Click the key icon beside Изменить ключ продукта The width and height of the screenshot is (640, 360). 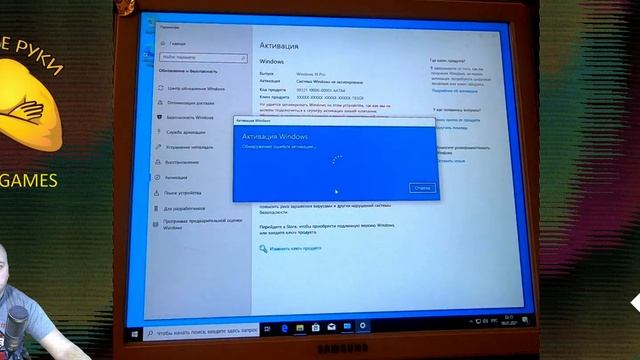pos(263,249)
